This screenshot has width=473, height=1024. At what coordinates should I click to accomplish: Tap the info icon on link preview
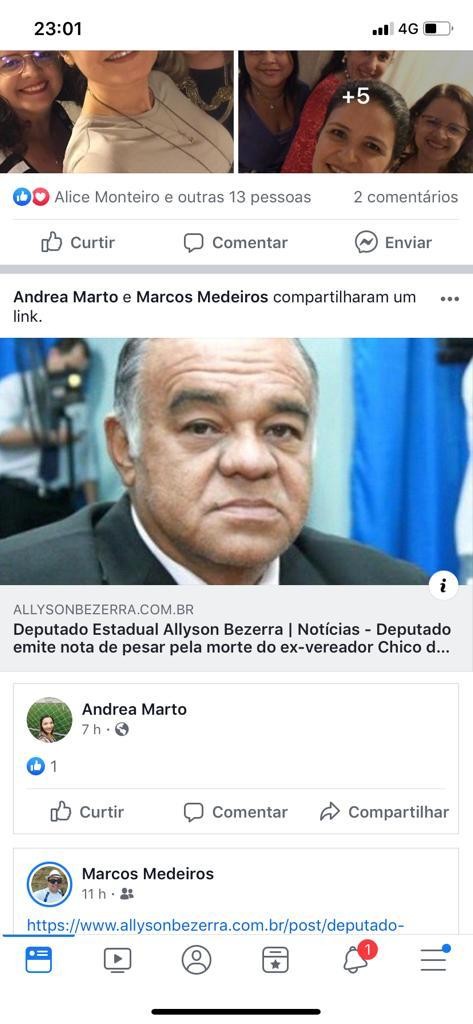pyautogui.click(x=444, y=586)
